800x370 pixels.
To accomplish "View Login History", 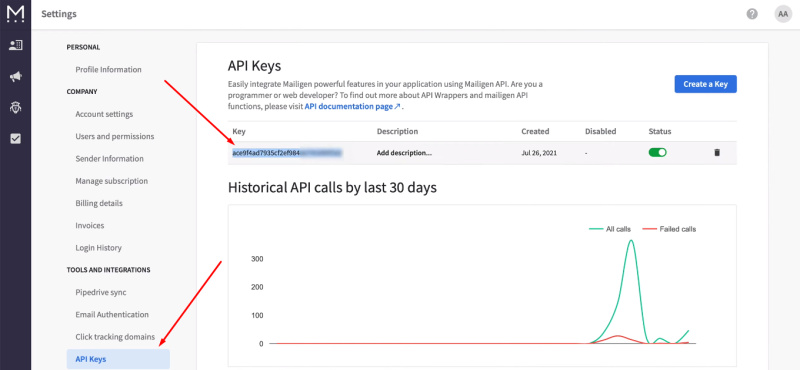I will click(98, 248).
